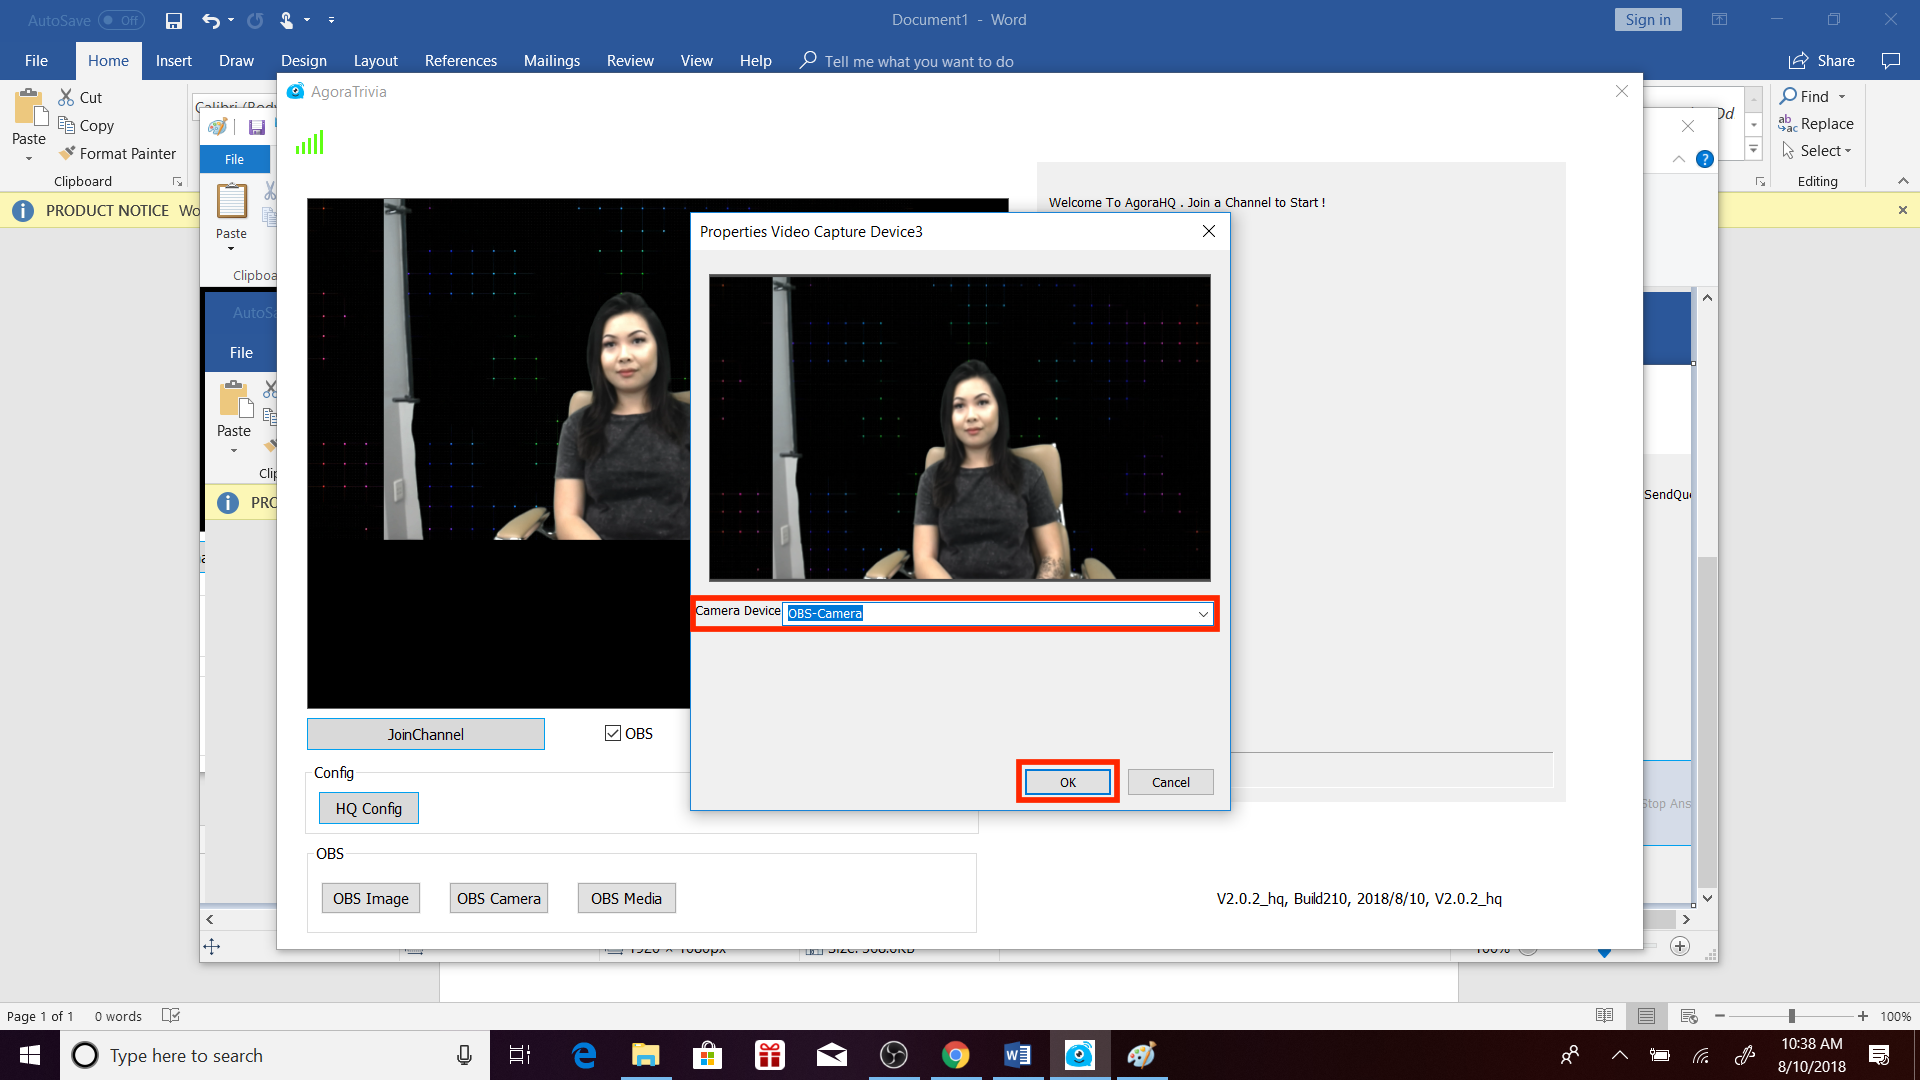The image size is (1920, 1080).
Task: Click the JoinChannel button
Action: pyautogui.click(x=425, y=734)
